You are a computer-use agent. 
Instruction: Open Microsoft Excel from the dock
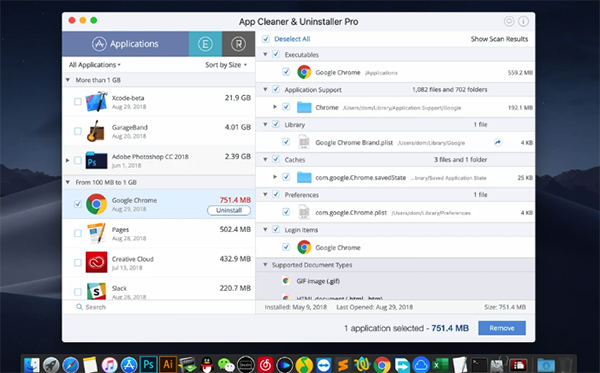tap(440, 365)
